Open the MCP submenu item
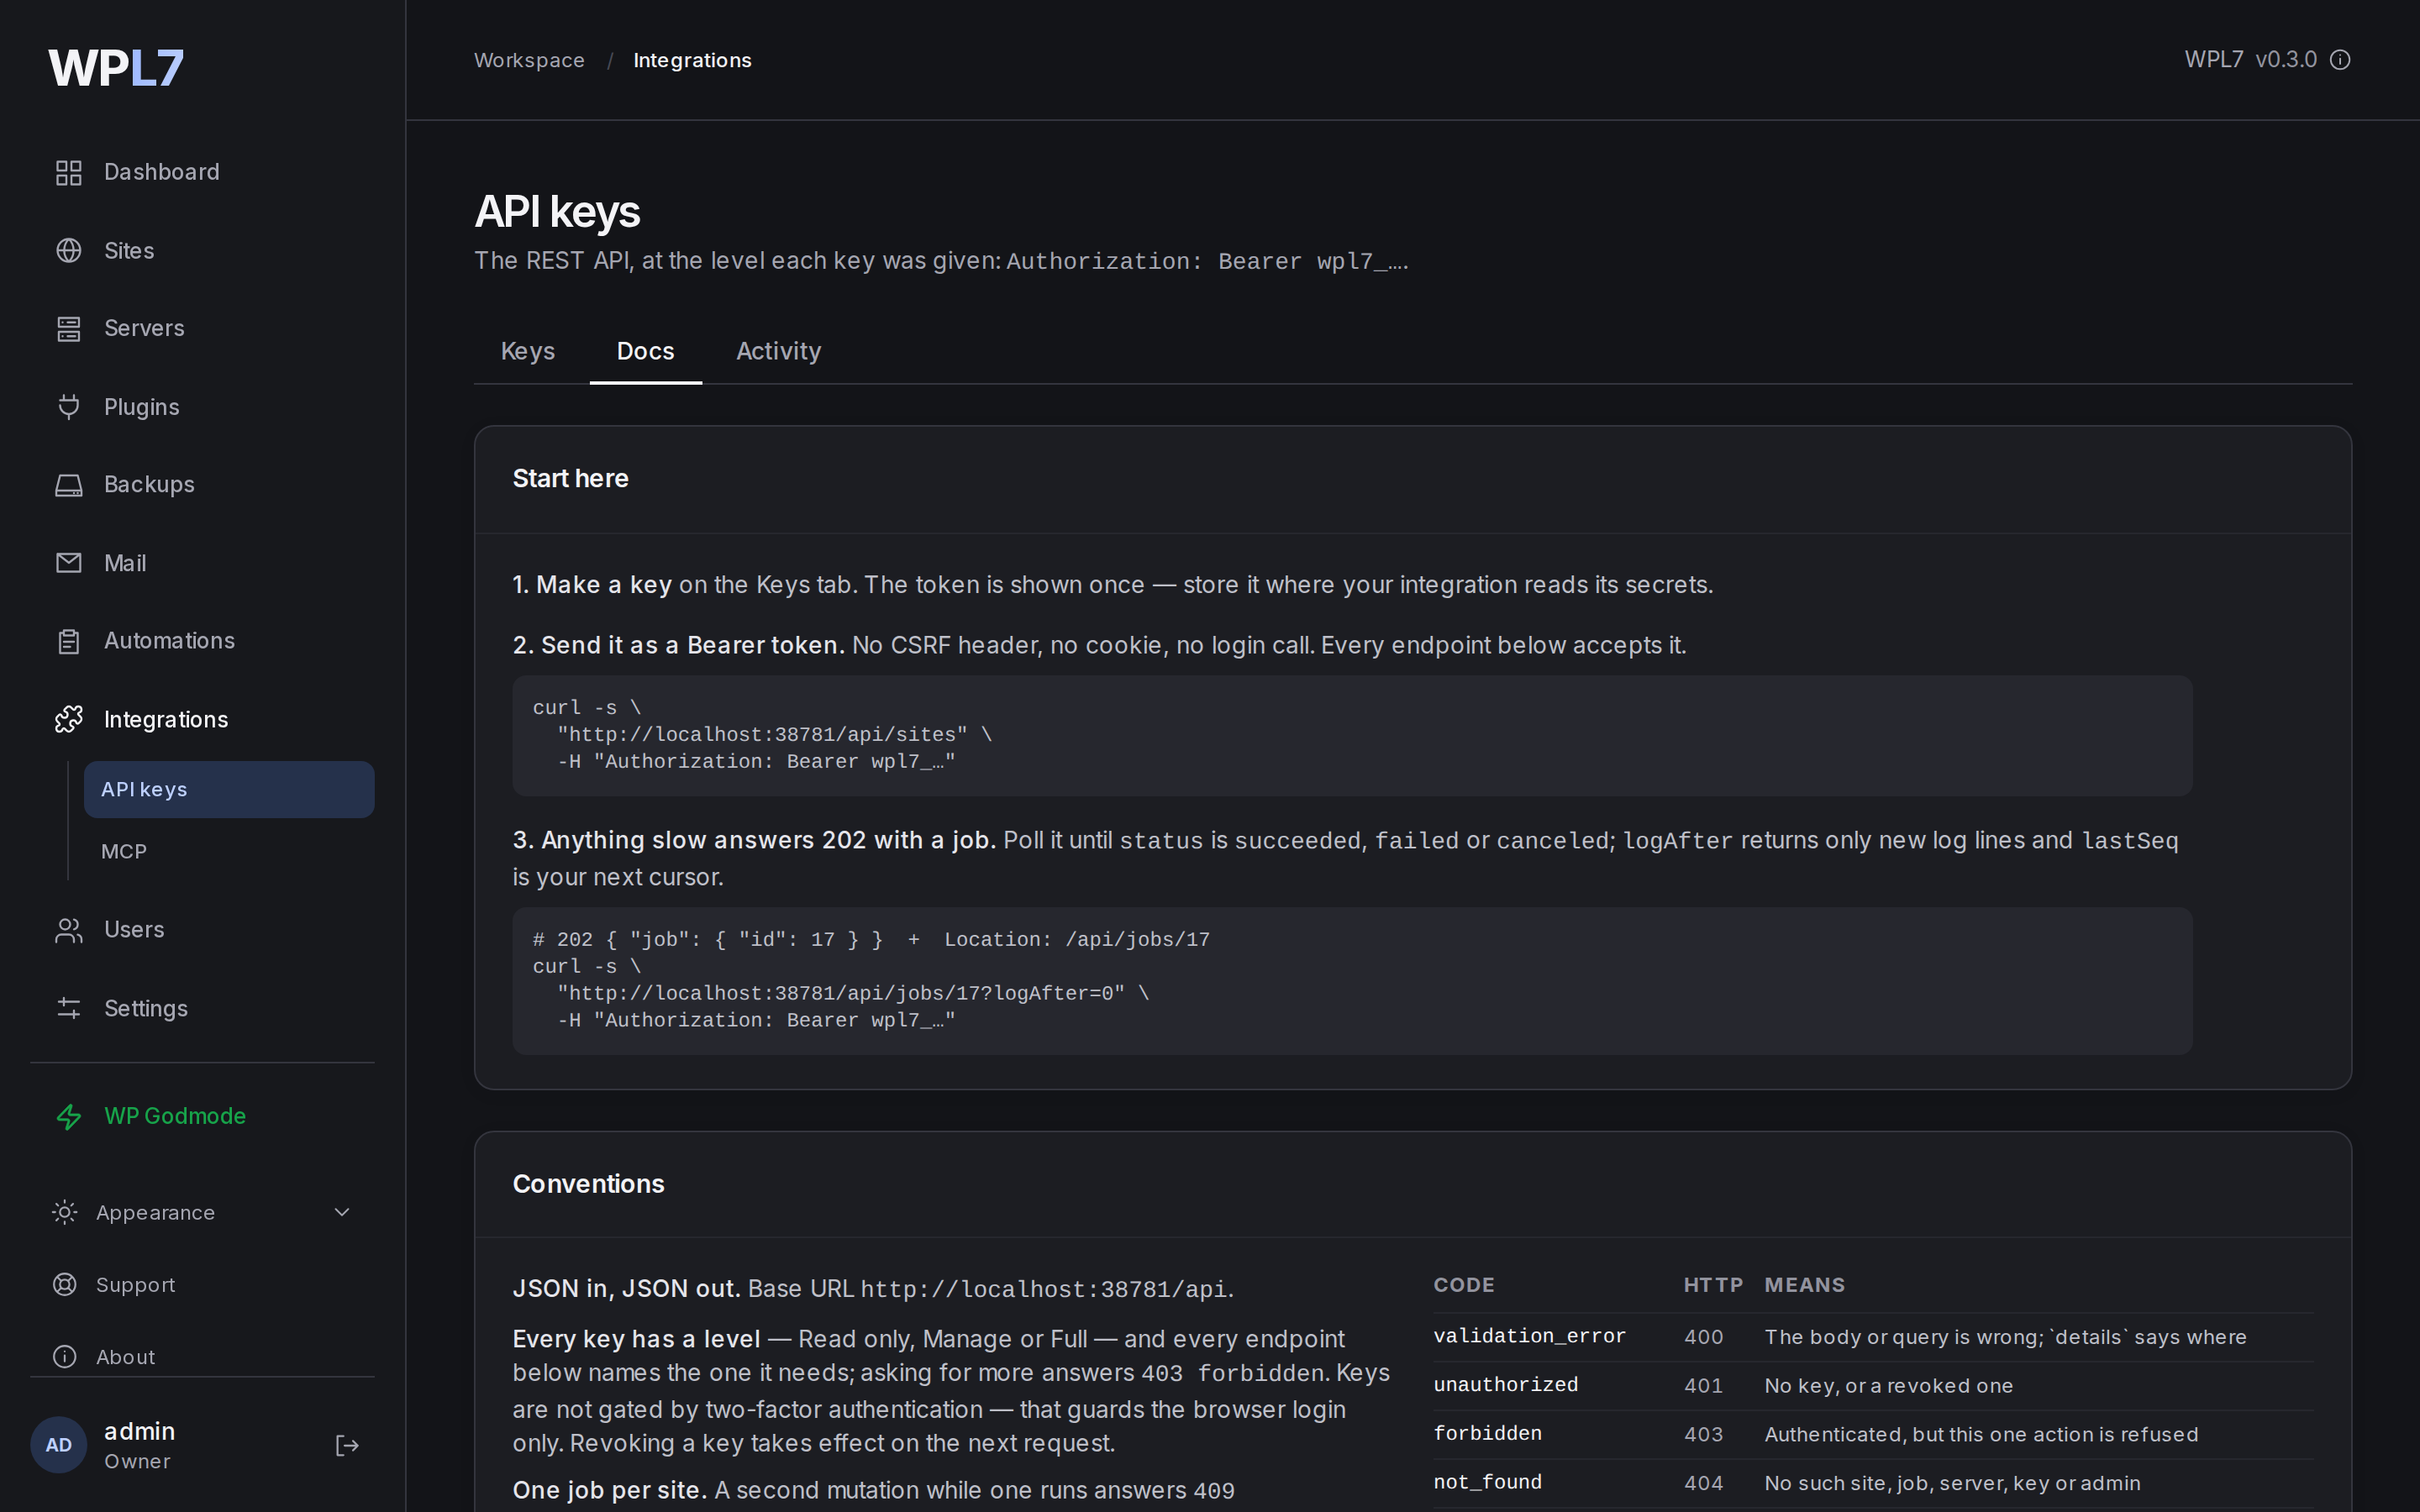The height and width of the screenshot is (1512, 2420). [229, 851]
